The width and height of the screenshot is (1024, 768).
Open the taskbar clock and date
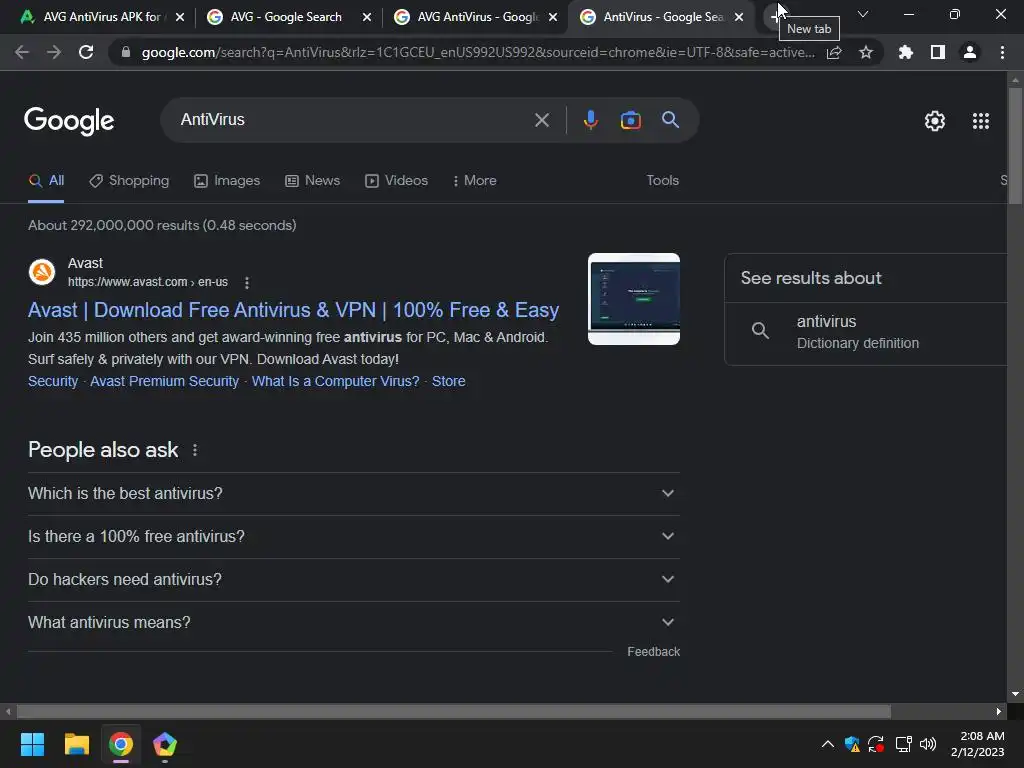(978, 744)
